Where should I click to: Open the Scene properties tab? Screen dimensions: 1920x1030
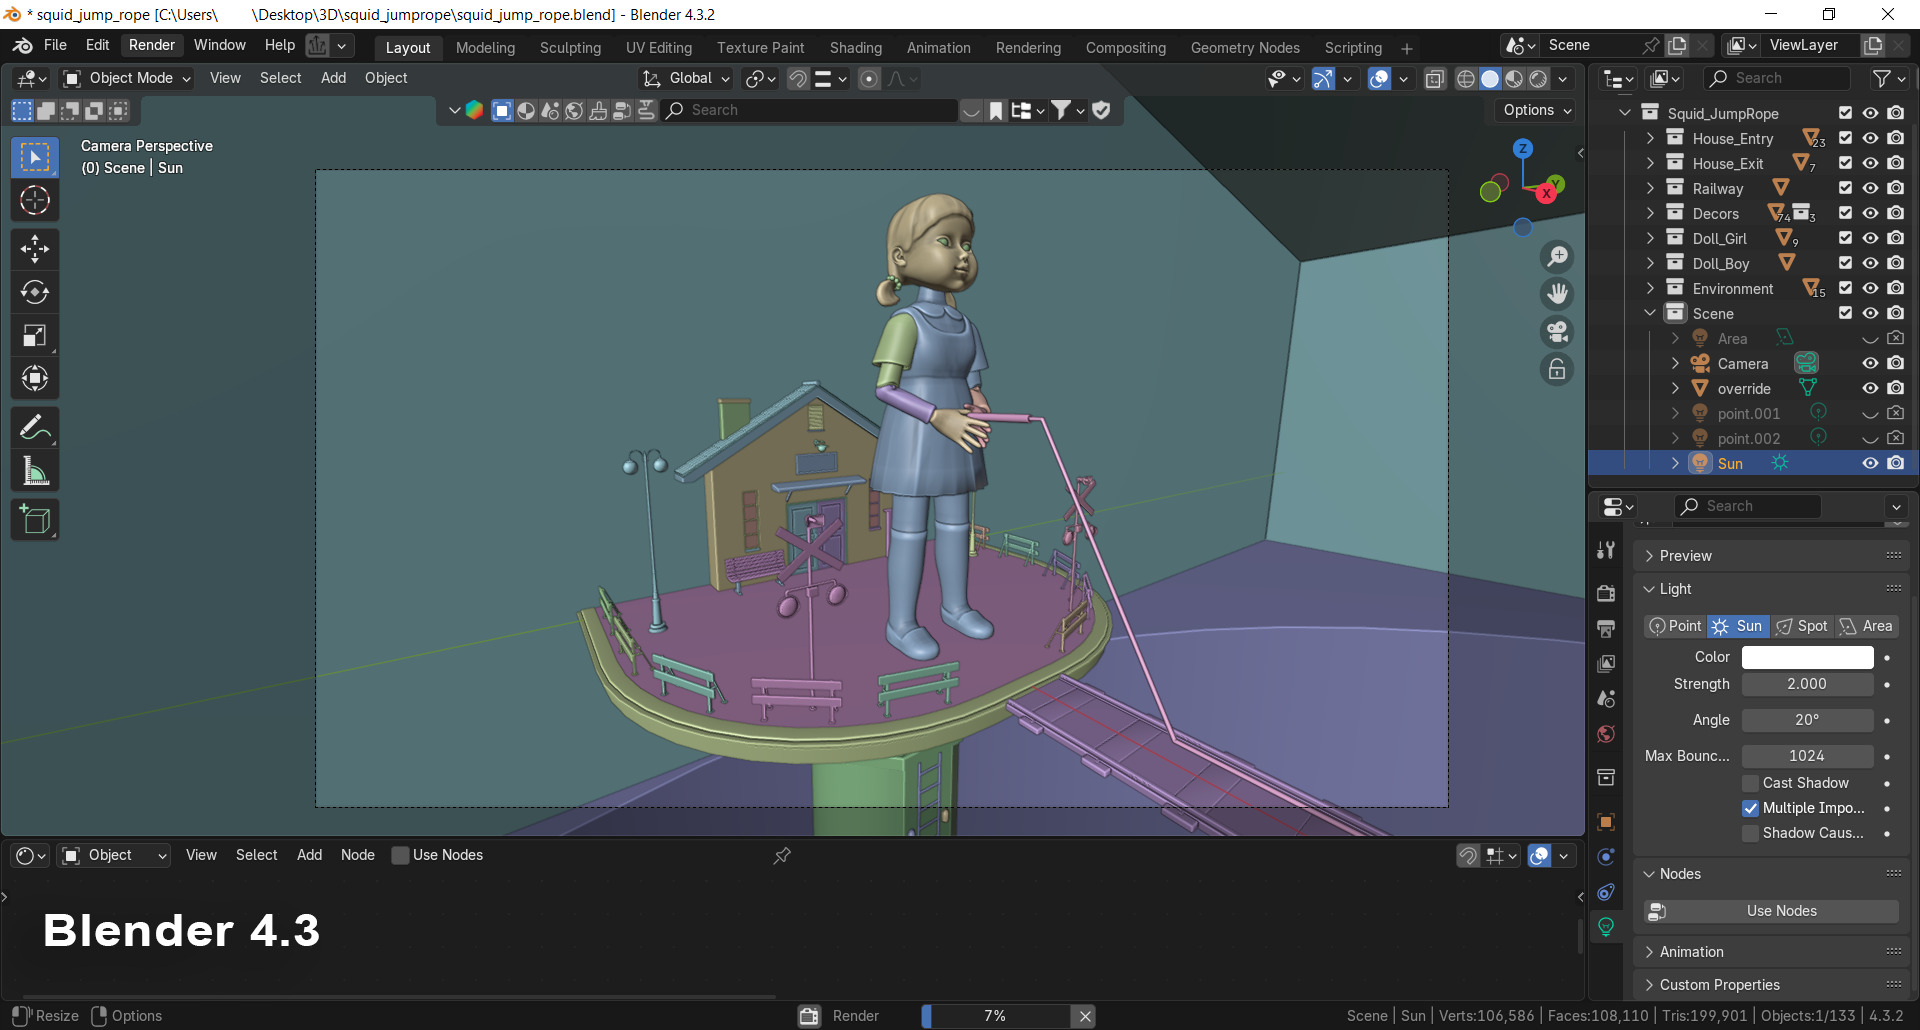[1606, 699]
